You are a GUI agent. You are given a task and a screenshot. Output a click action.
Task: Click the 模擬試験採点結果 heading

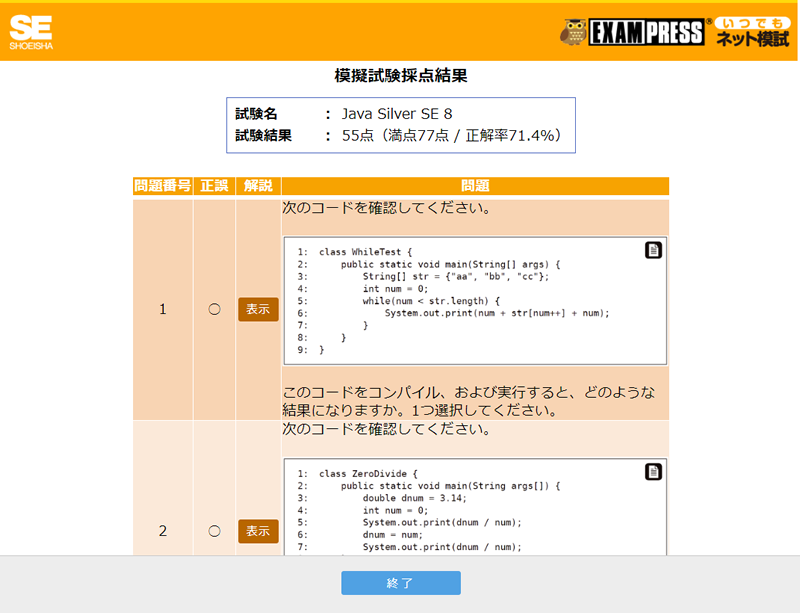[x=401, y=76]
